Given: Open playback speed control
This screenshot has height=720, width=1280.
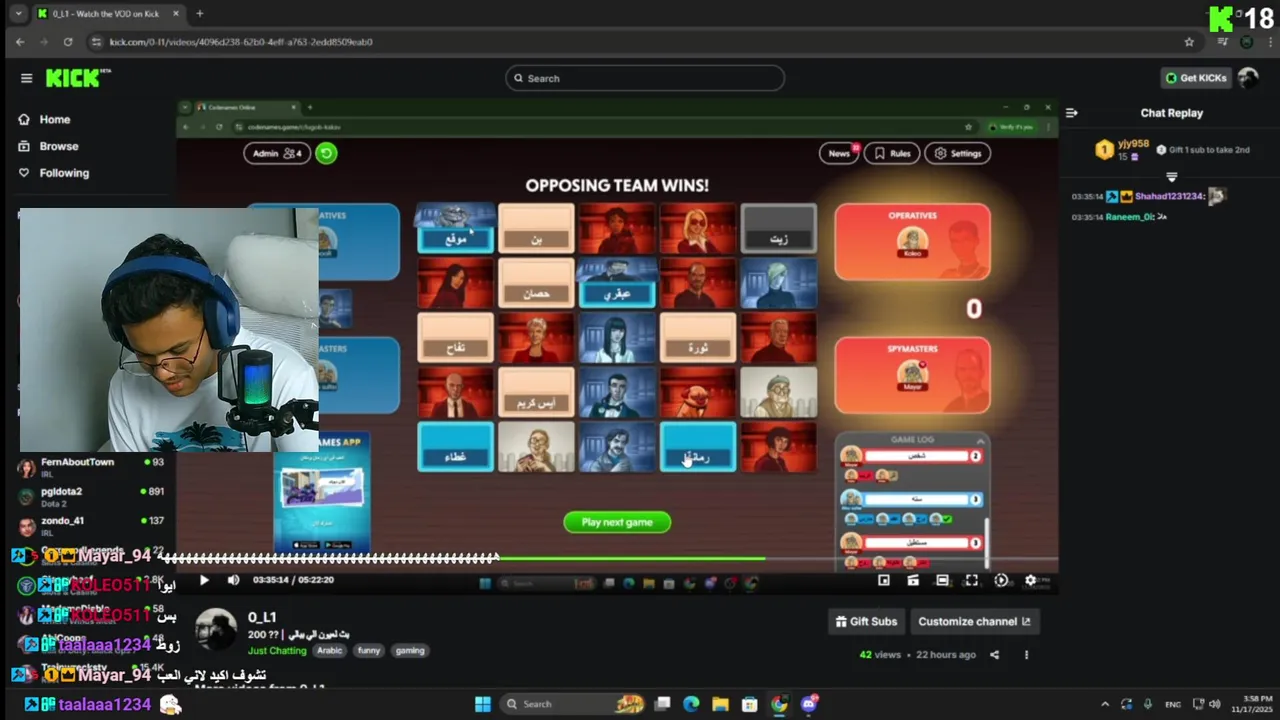Looking at the screenshot, I should point(1001,580).
